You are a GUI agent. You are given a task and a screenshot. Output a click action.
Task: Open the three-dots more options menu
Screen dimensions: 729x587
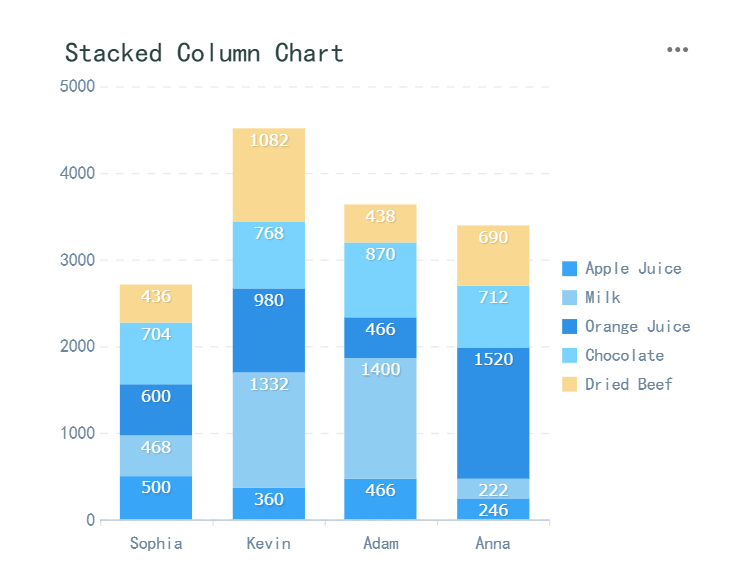point(678,50)
